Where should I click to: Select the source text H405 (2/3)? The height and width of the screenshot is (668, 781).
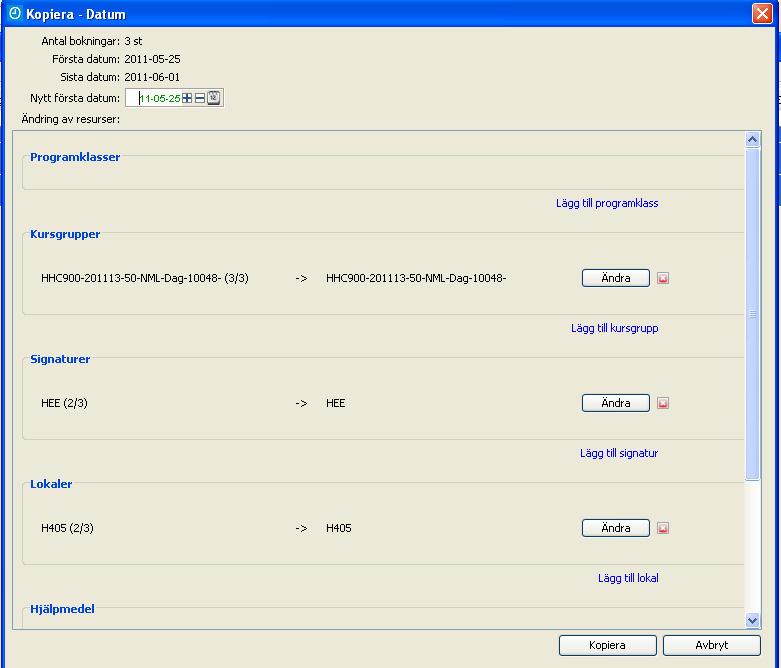(x=67, y=528)
